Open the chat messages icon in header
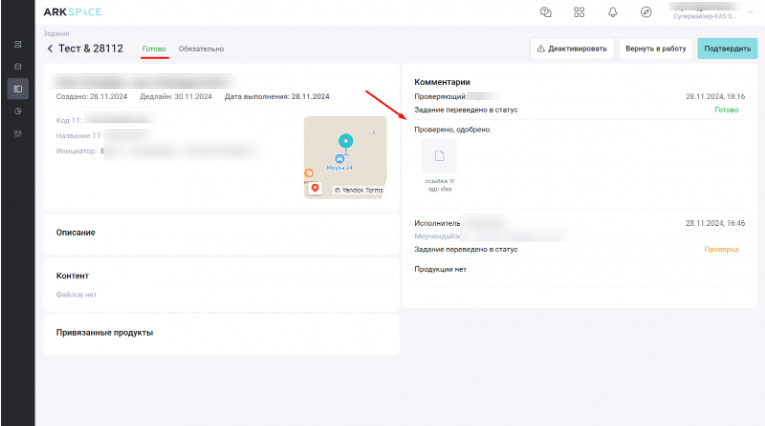The height and width of the screenshot is (426, 765). 545,12
